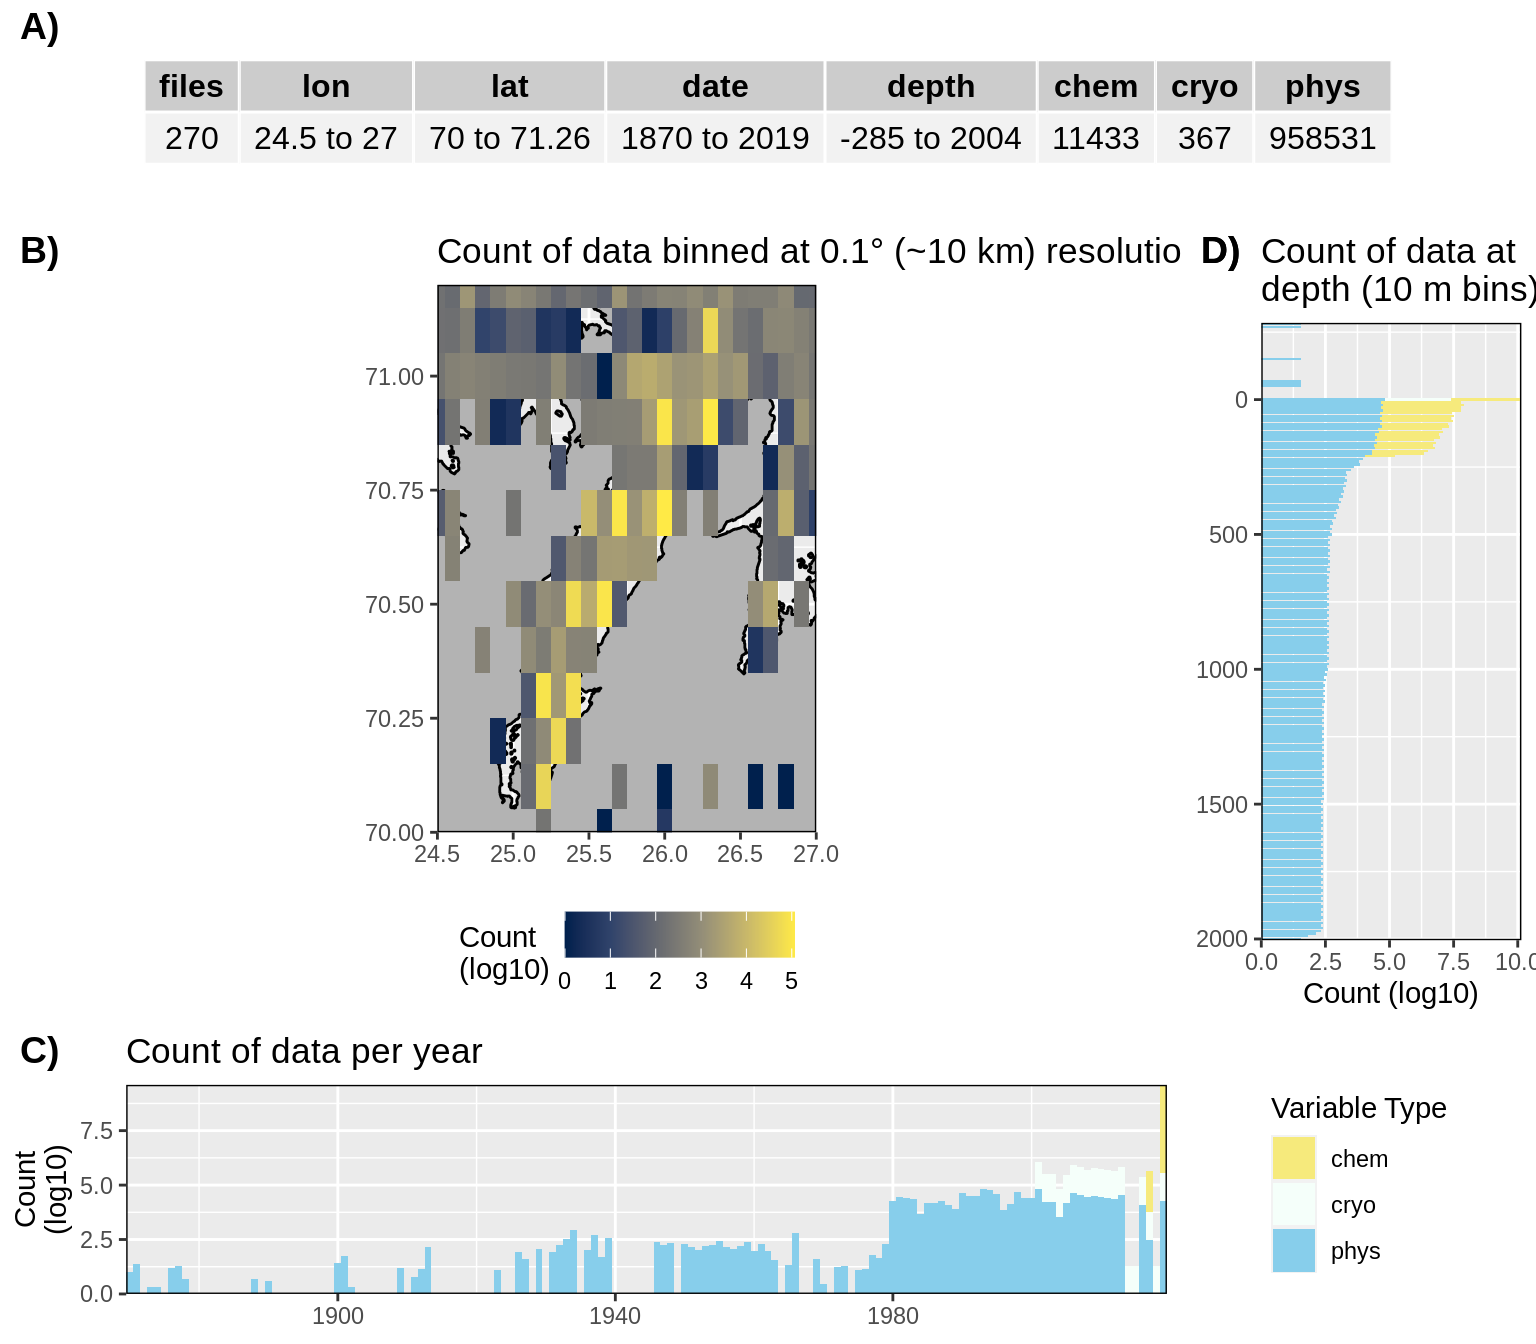1536x1344 pixels.
Task: Click the year axis label 1940
Action: coord(615,1316)
